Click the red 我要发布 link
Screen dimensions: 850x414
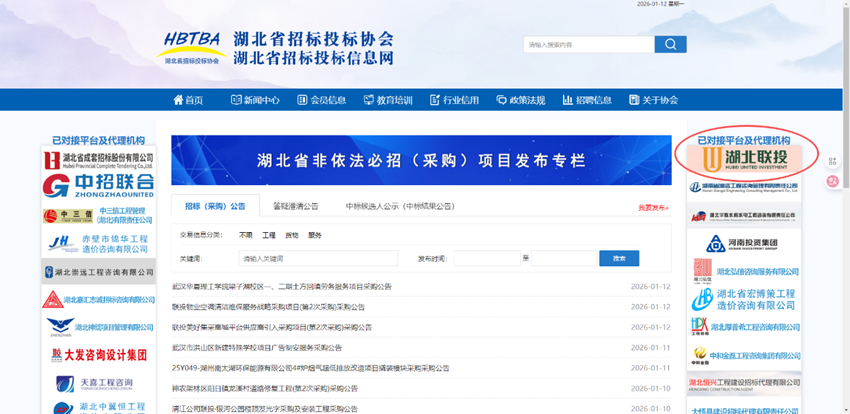pos(652,207)
